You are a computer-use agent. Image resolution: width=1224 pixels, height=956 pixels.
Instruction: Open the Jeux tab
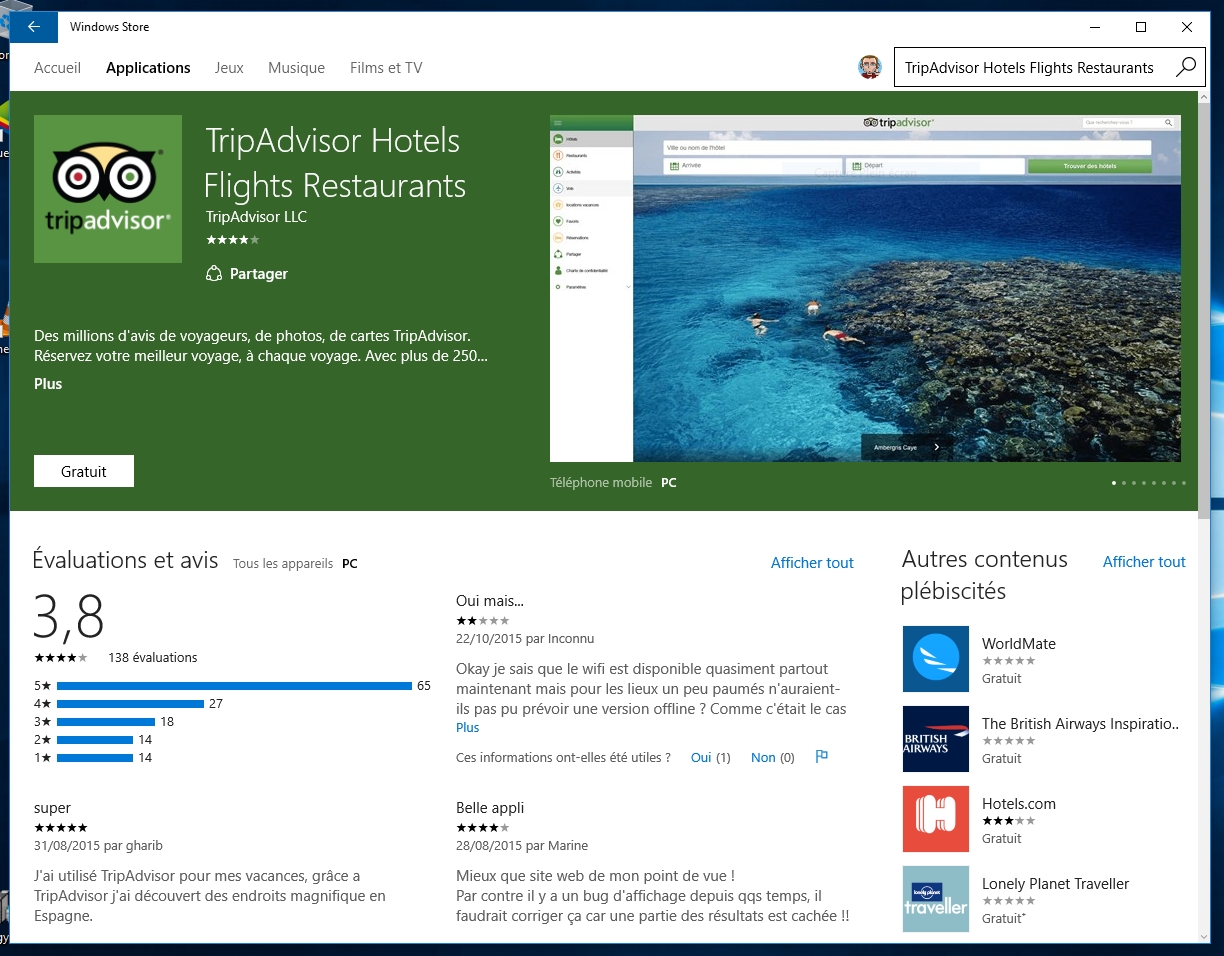click(229, 68)
